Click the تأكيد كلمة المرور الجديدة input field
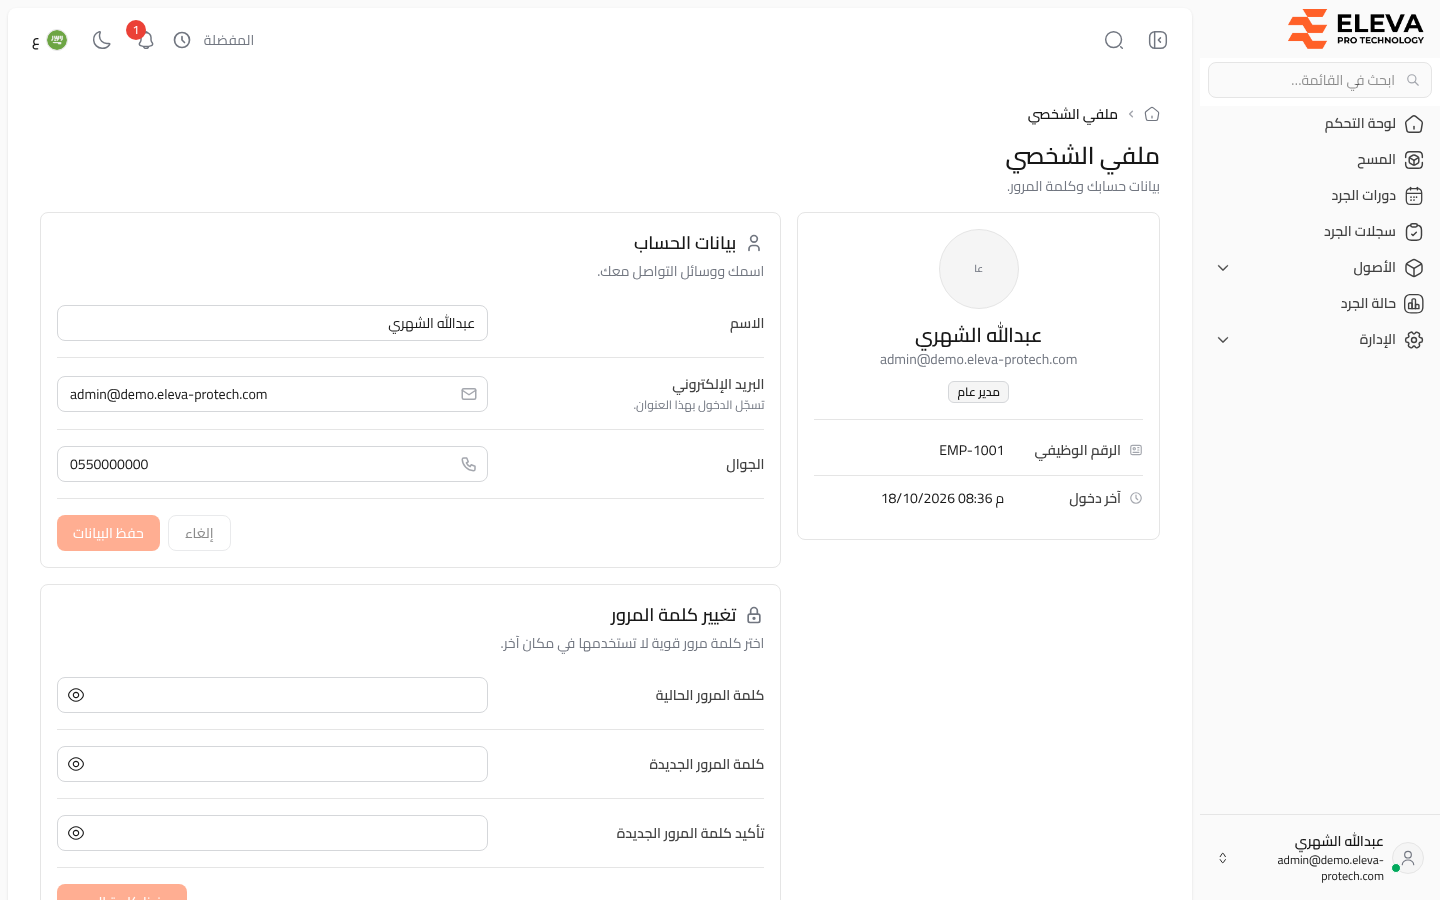1440x900 pixels. (x=272, y=833)
